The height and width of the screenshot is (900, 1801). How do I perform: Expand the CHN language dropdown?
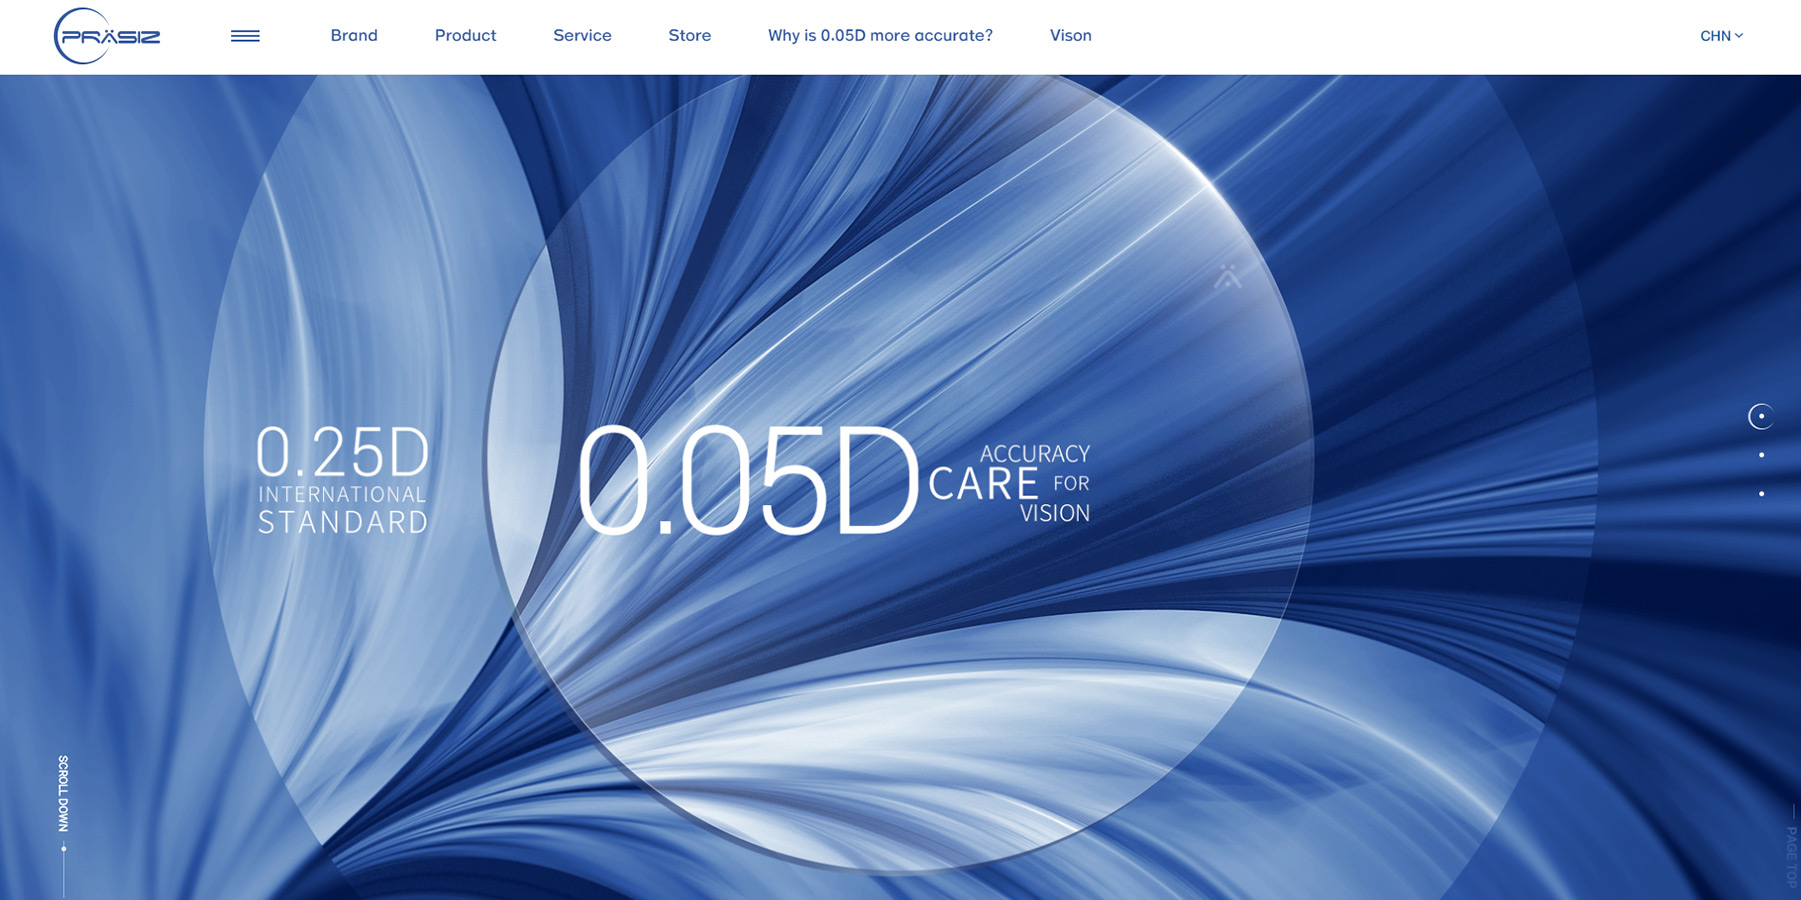(x=1715, y=36)
